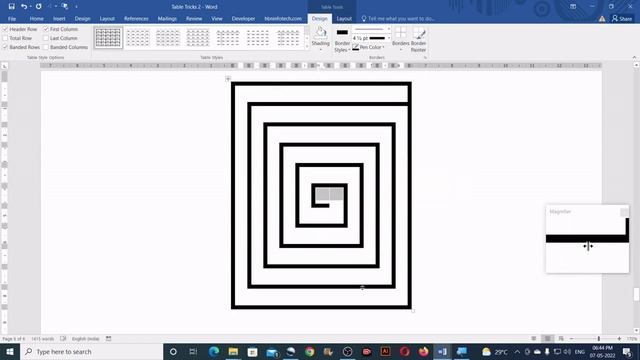
Task: Switch to Print Layout view in status bar
Action: coord(548,339)
